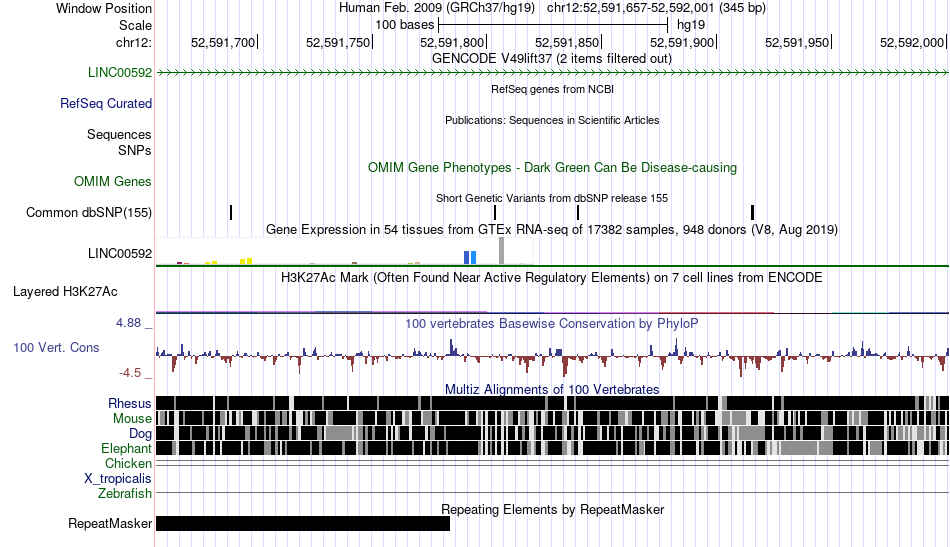Click Repeating Elements by RepeatMasker title

click(553, 510)
